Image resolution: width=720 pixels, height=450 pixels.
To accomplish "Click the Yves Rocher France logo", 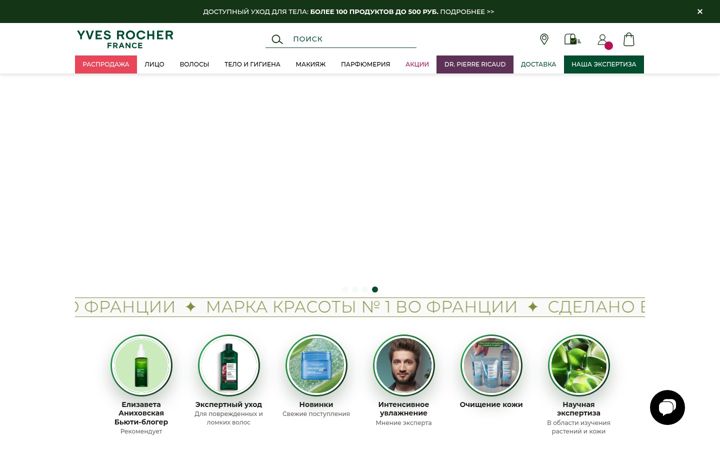I will tap(125, 39).
